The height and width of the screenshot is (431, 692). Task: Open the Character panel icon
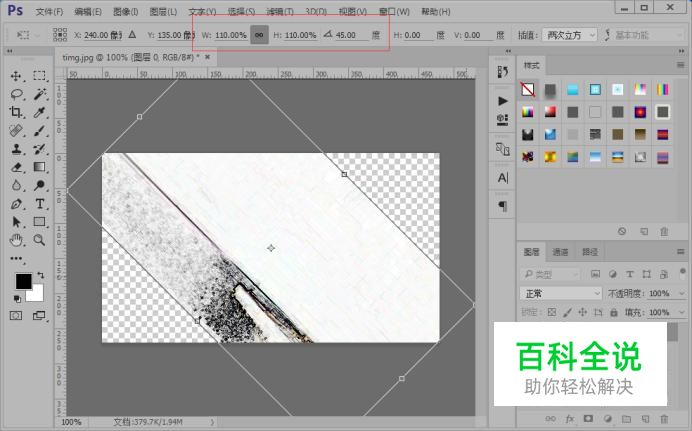click(x=503, y=178)
